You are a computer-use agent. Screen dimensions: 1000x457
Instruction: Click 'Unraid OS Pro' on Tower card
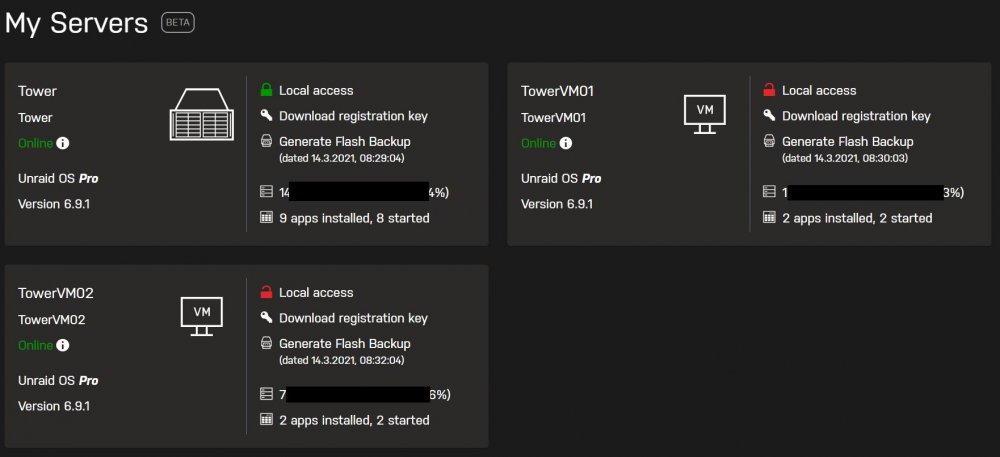(58, 178)
